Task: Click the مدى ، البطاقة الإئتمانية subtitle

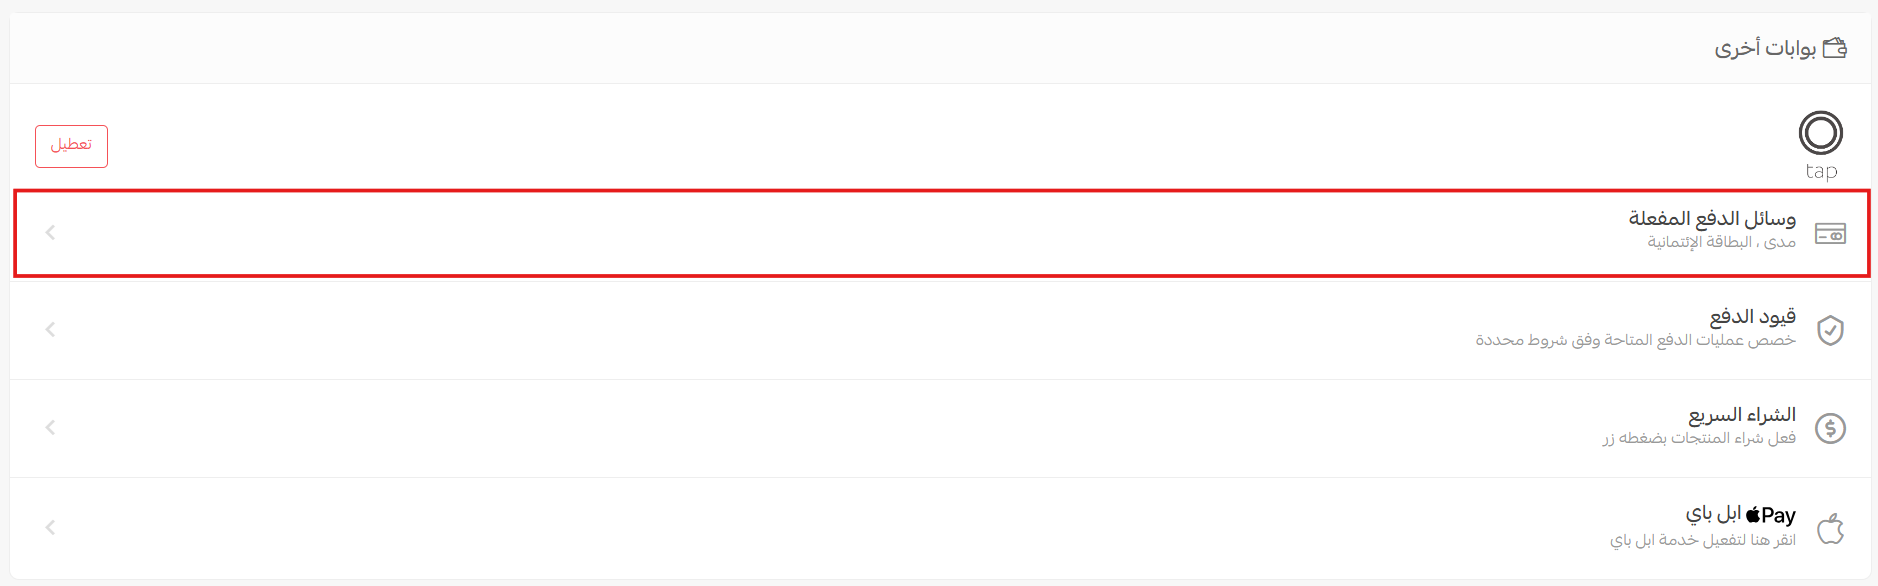Action: pyautogui.click(x=1721, y=242)
